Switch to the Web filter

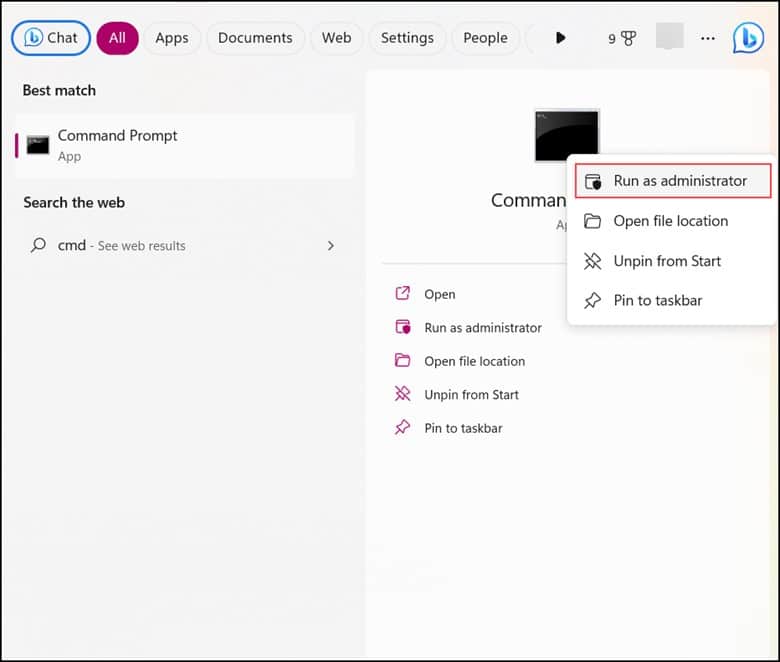pyautogui.click(x=336, y=38)
